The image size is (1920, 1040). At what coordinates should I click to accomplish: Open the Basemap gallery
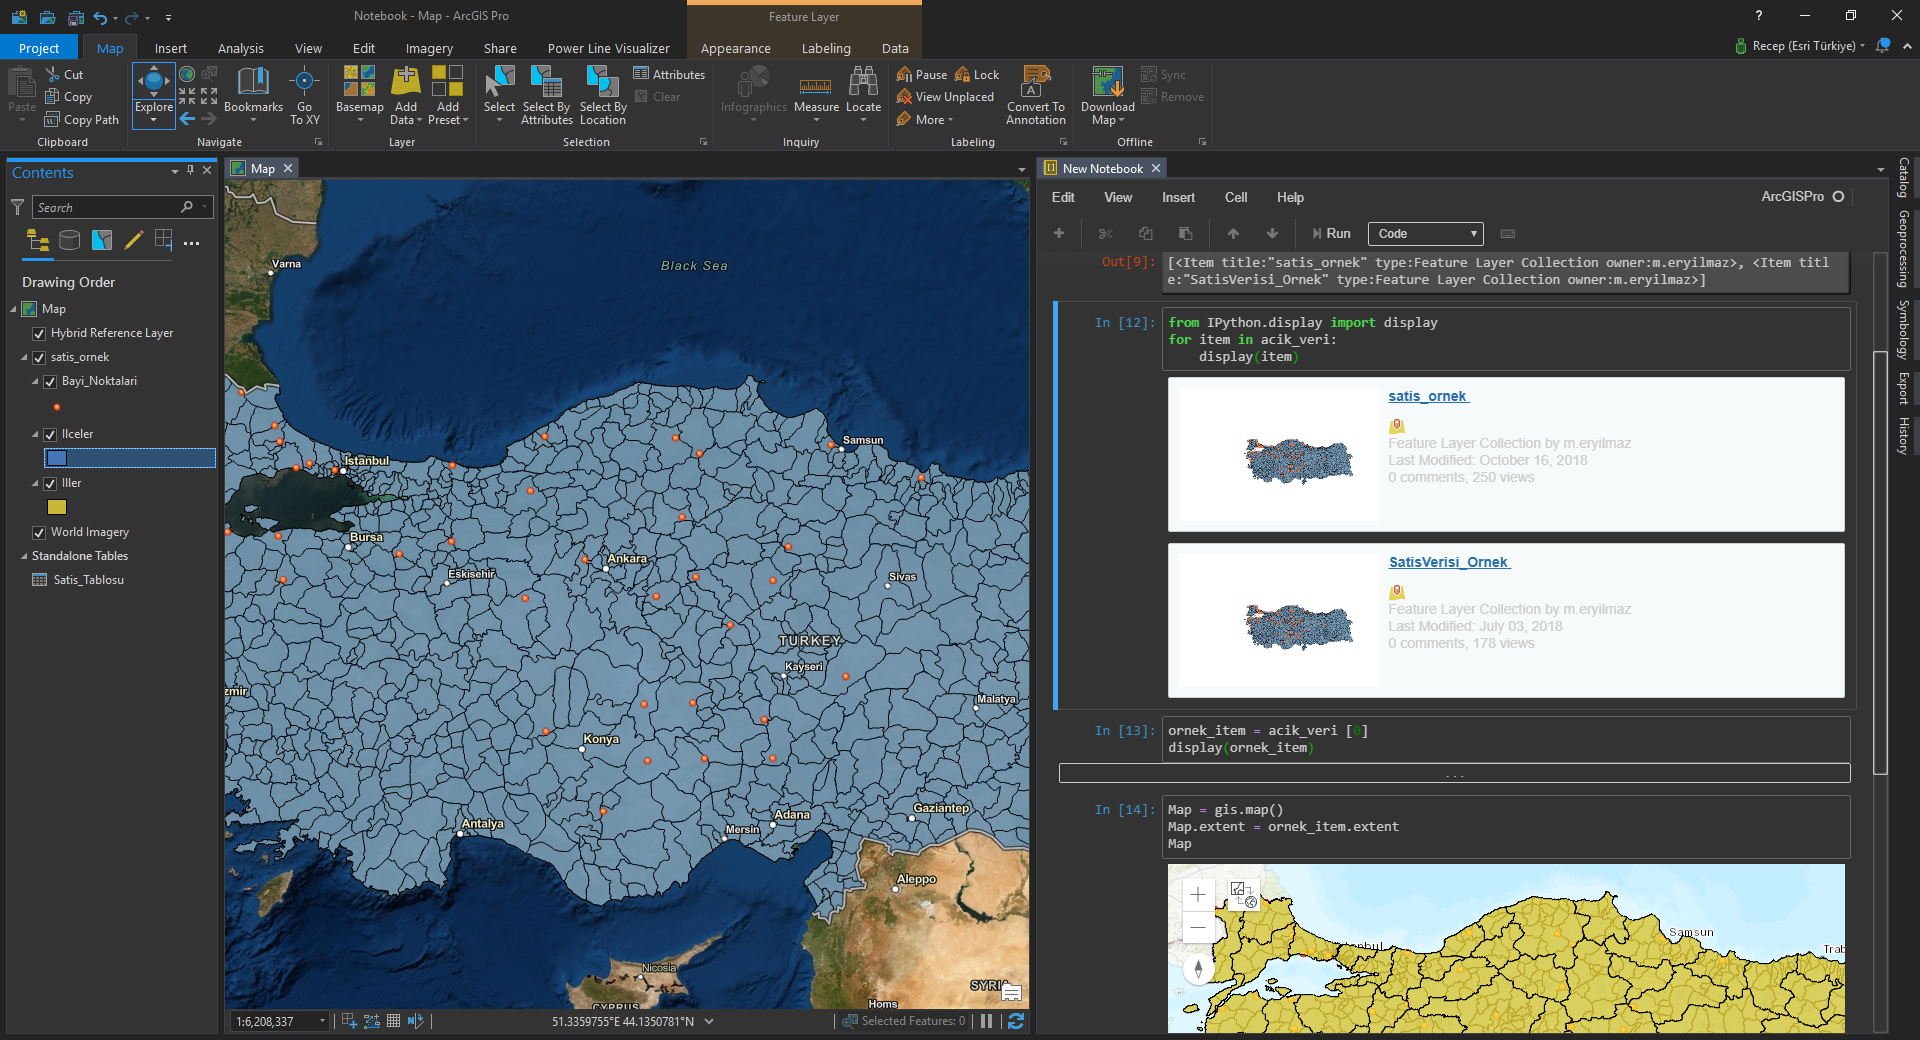[x=359, y=95]
